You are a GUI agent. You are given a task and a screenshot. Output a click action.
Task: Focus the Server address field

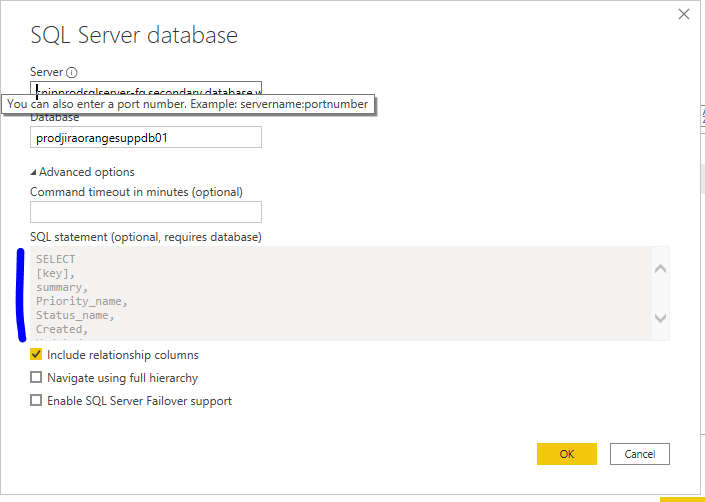146,89
